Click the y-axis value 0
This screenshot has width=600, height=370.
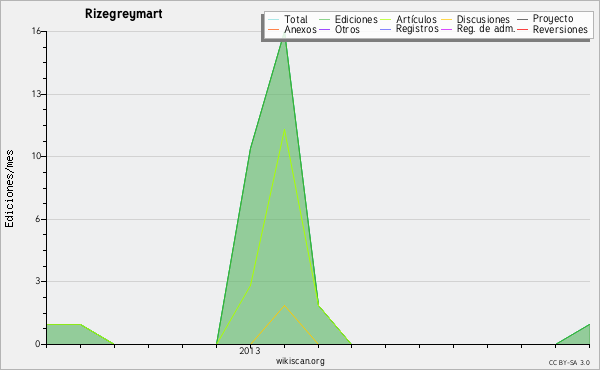(38, 344)
